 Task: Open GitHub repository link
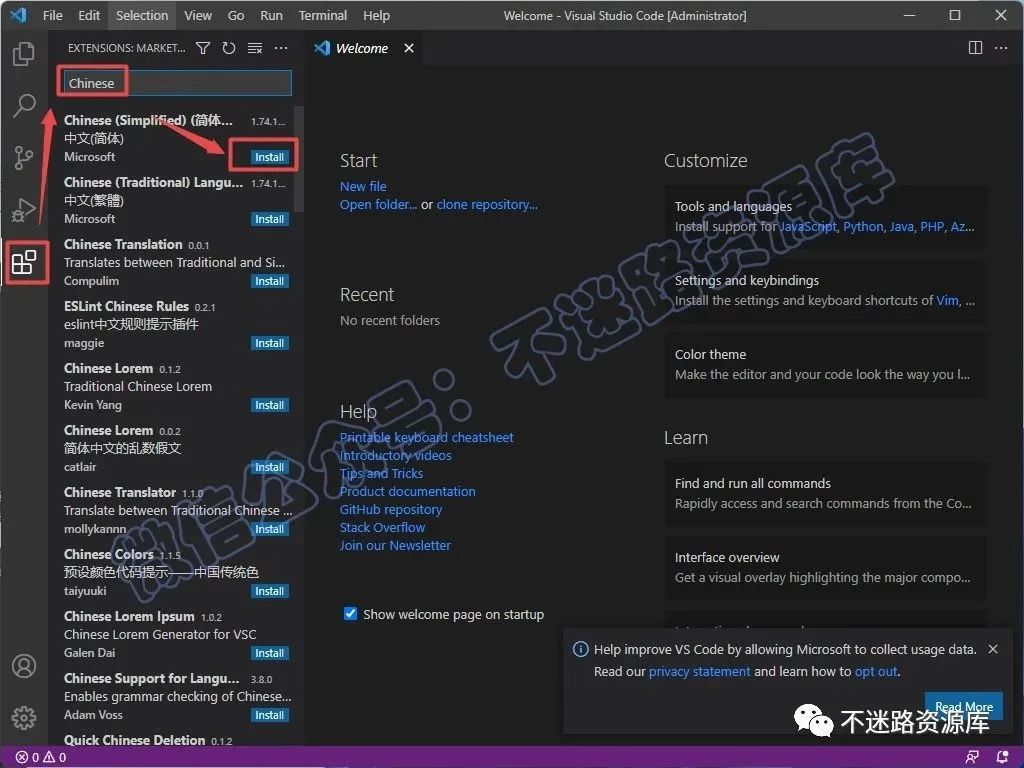391,509
